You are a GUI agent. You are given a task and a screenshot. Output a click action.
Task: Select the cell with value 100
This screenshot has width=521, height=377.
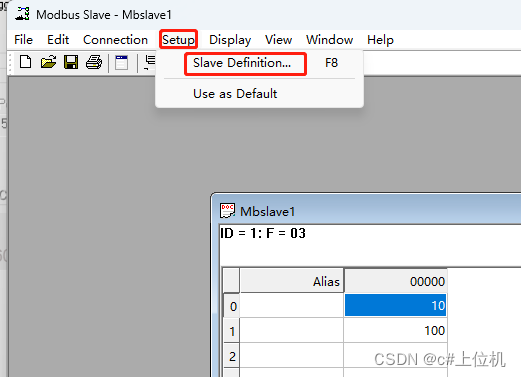(395, 330)
